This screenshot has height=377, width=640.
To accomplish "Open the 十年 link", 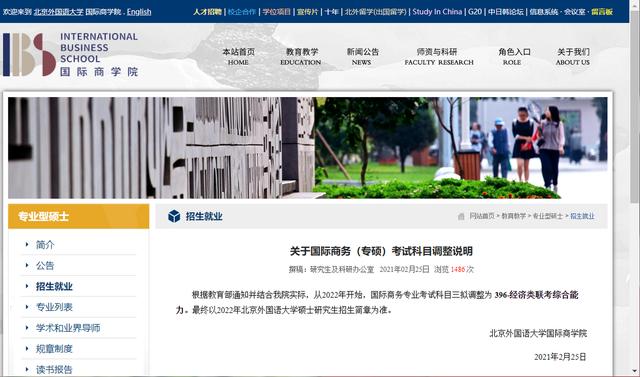I will pos(331,12).
